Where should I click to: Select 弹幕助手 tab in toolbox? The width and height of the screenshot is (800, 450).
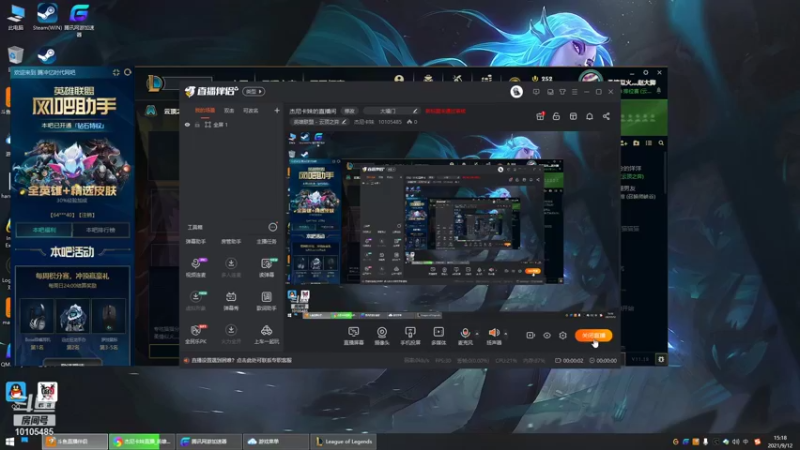(x=196, y=241)
